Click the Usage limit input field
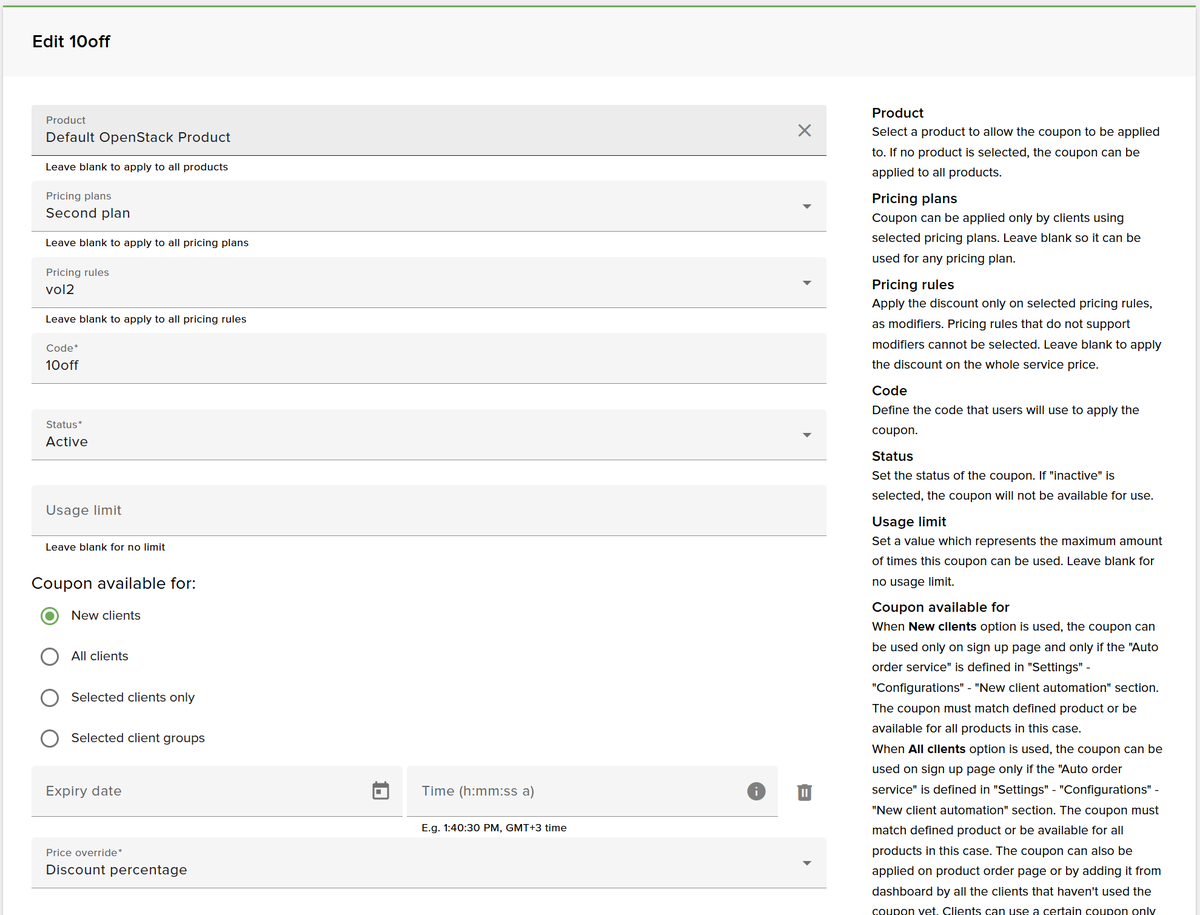 [x=429, y=510]
